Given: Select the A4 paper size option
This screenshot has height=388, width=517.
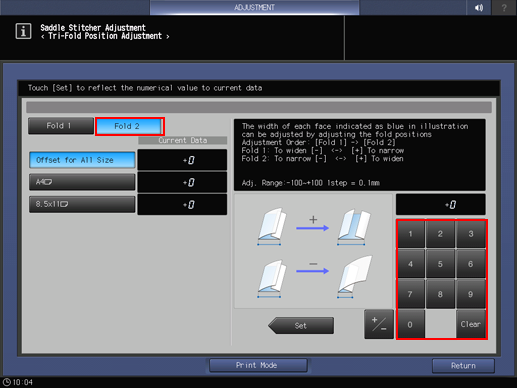Looking at the screenshot, I should [x=82, y=182].
